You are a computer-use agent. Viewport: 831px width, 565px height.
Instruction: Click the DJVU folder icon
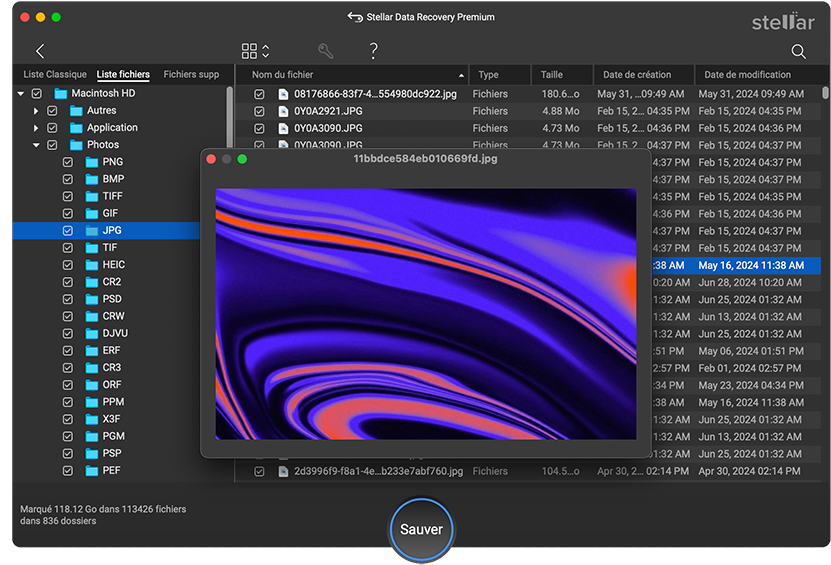(92, 334)
